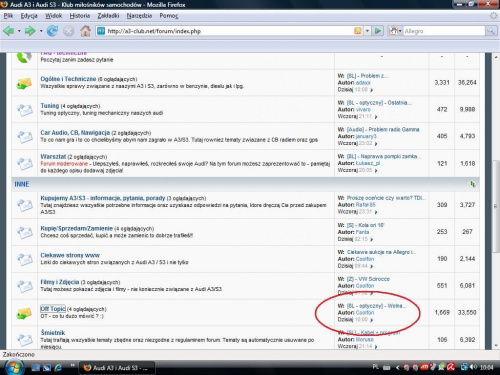
Task: Open Filmy i Zdjęcia forum link
Action: point(60,282)
